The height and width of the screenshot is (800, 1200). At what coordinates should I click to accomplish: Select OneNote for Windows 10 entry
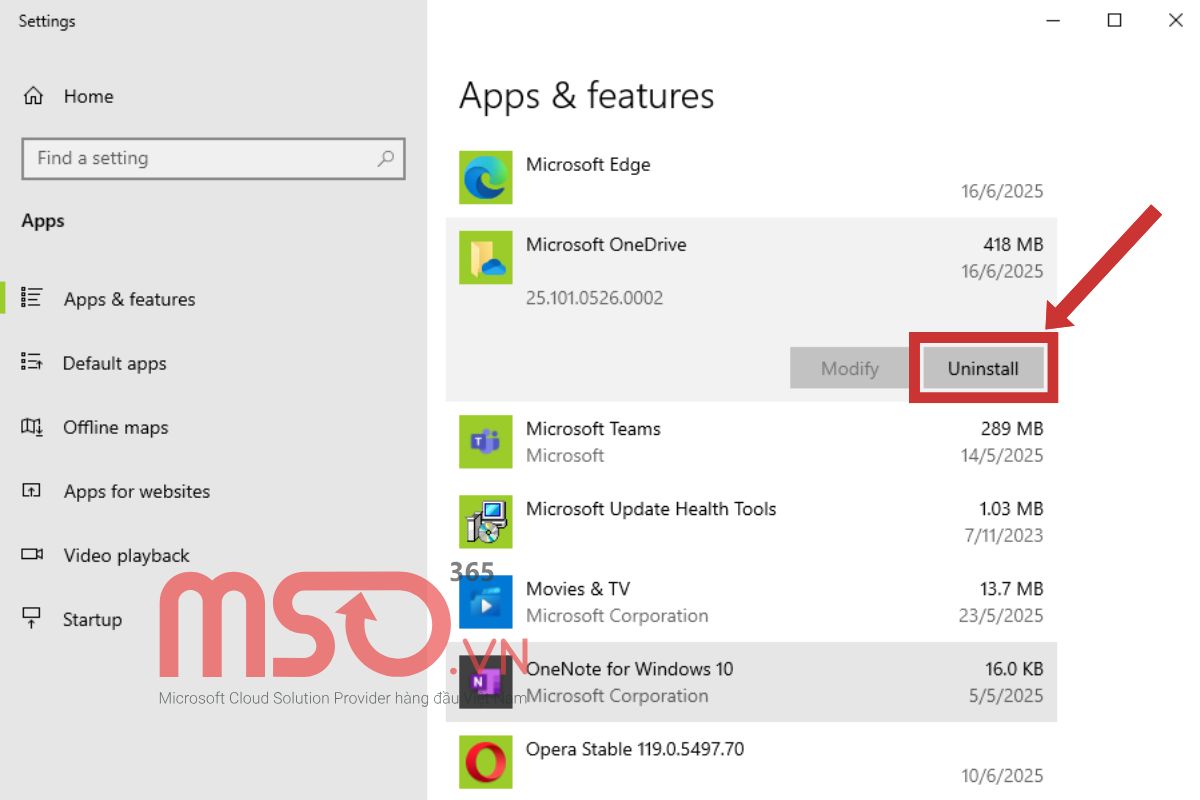(x=751, y=681)
